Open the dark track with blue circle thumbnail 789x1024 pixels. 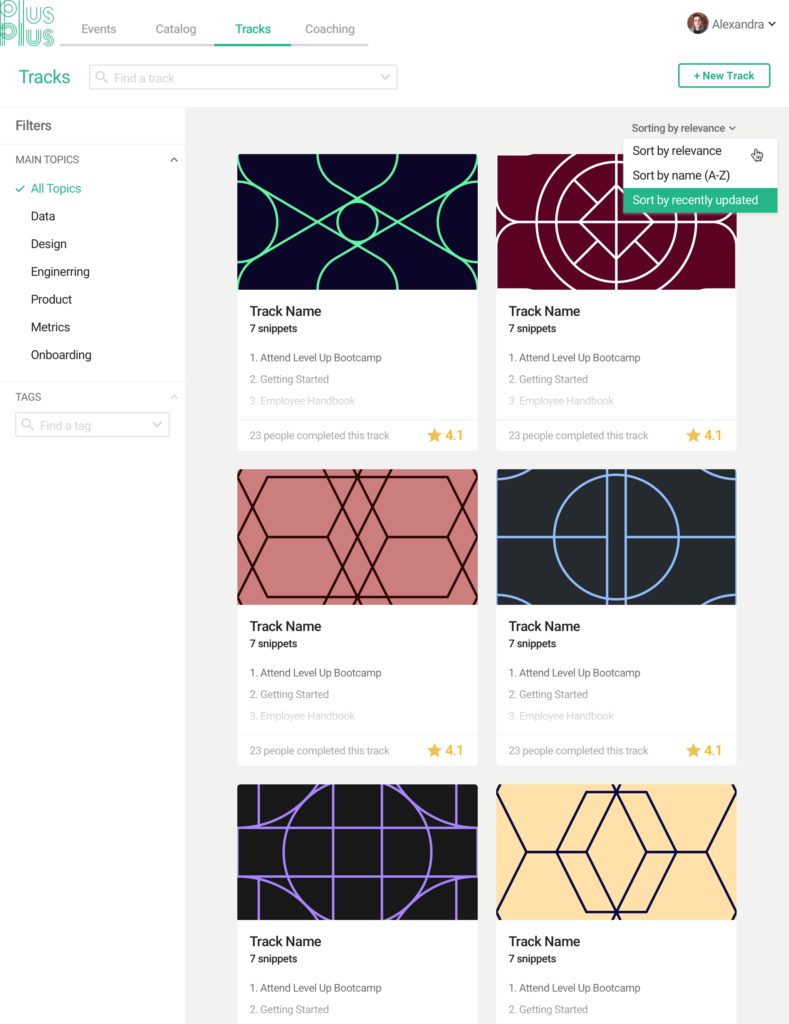click(617, 537)
